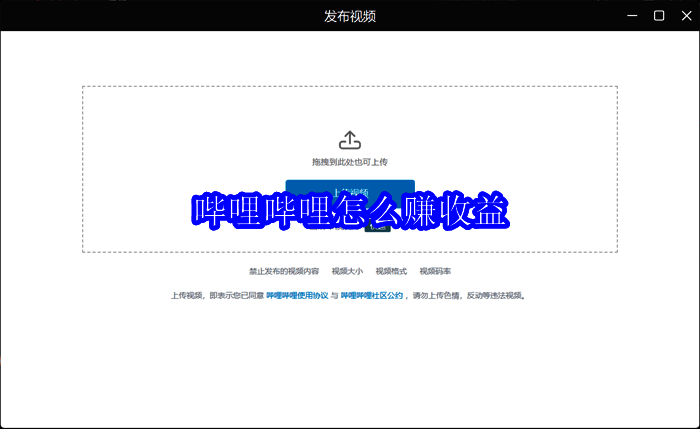Open the 视频大小 info link
This screenshot has height=429, width=700.
[x=347, y=271]
